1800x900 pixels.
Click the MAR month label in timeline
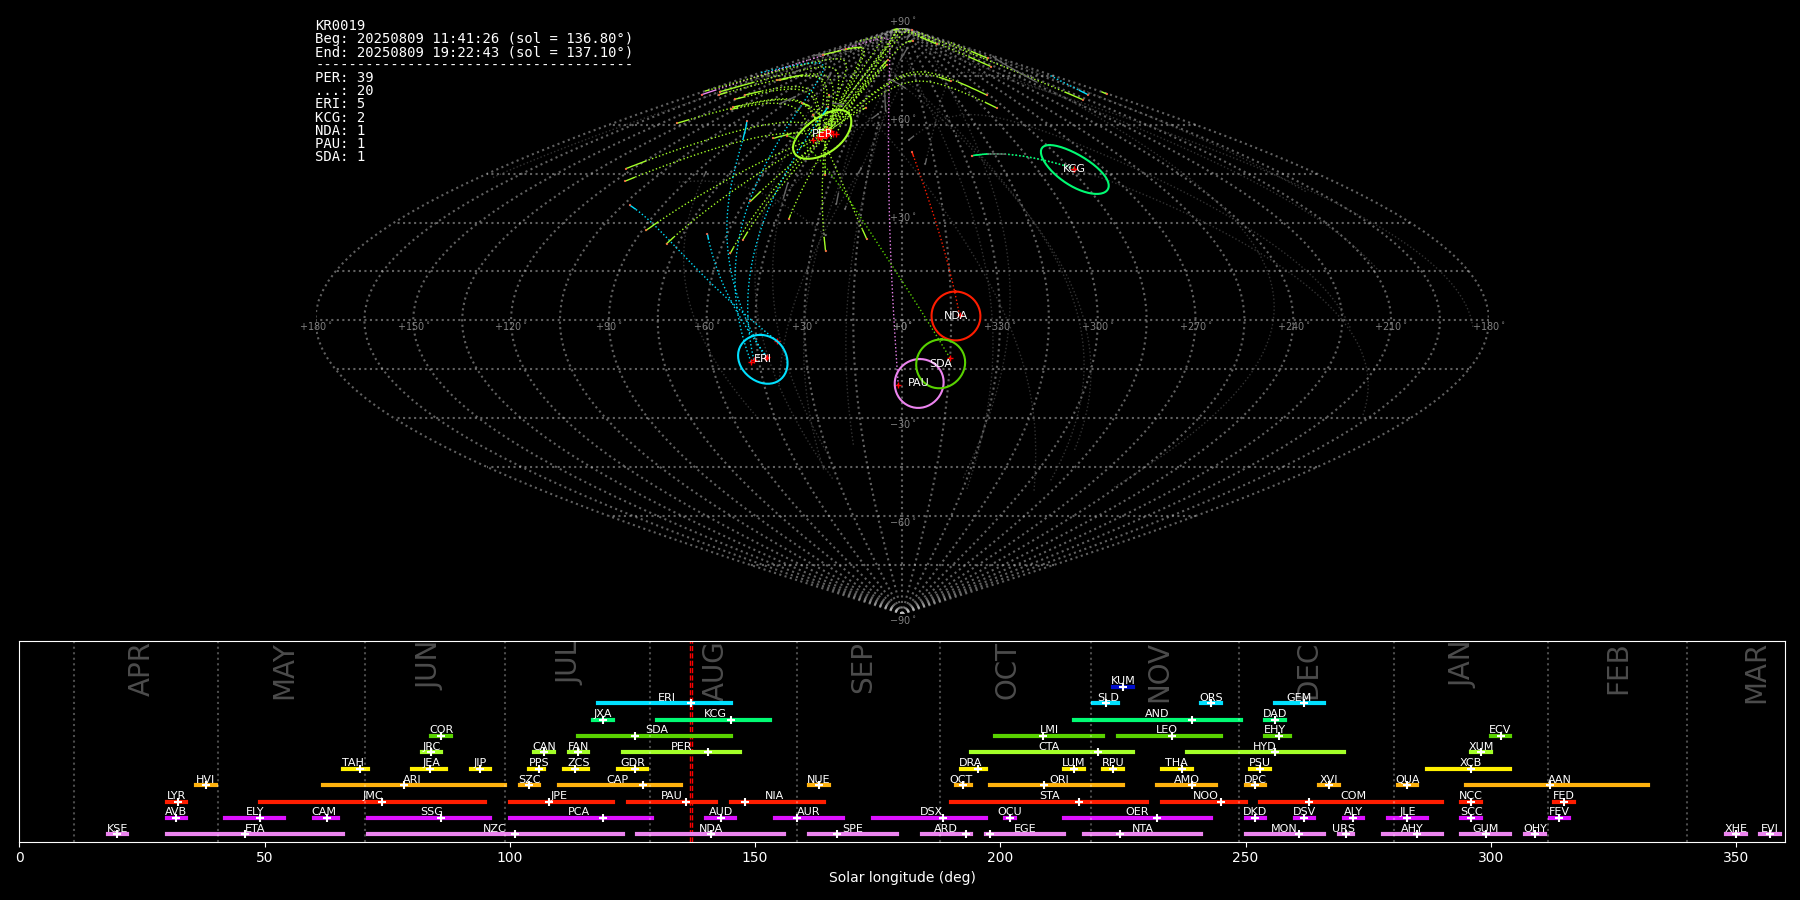[1756, 674]
